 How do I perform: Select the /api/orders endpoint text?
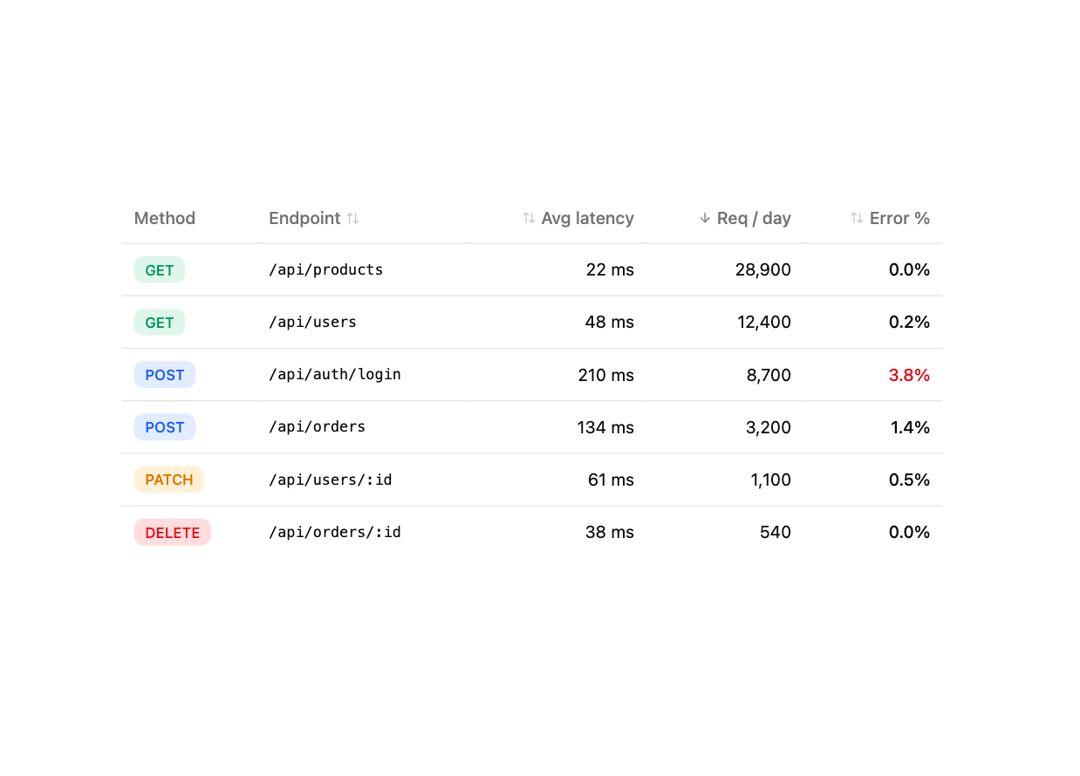317,427
